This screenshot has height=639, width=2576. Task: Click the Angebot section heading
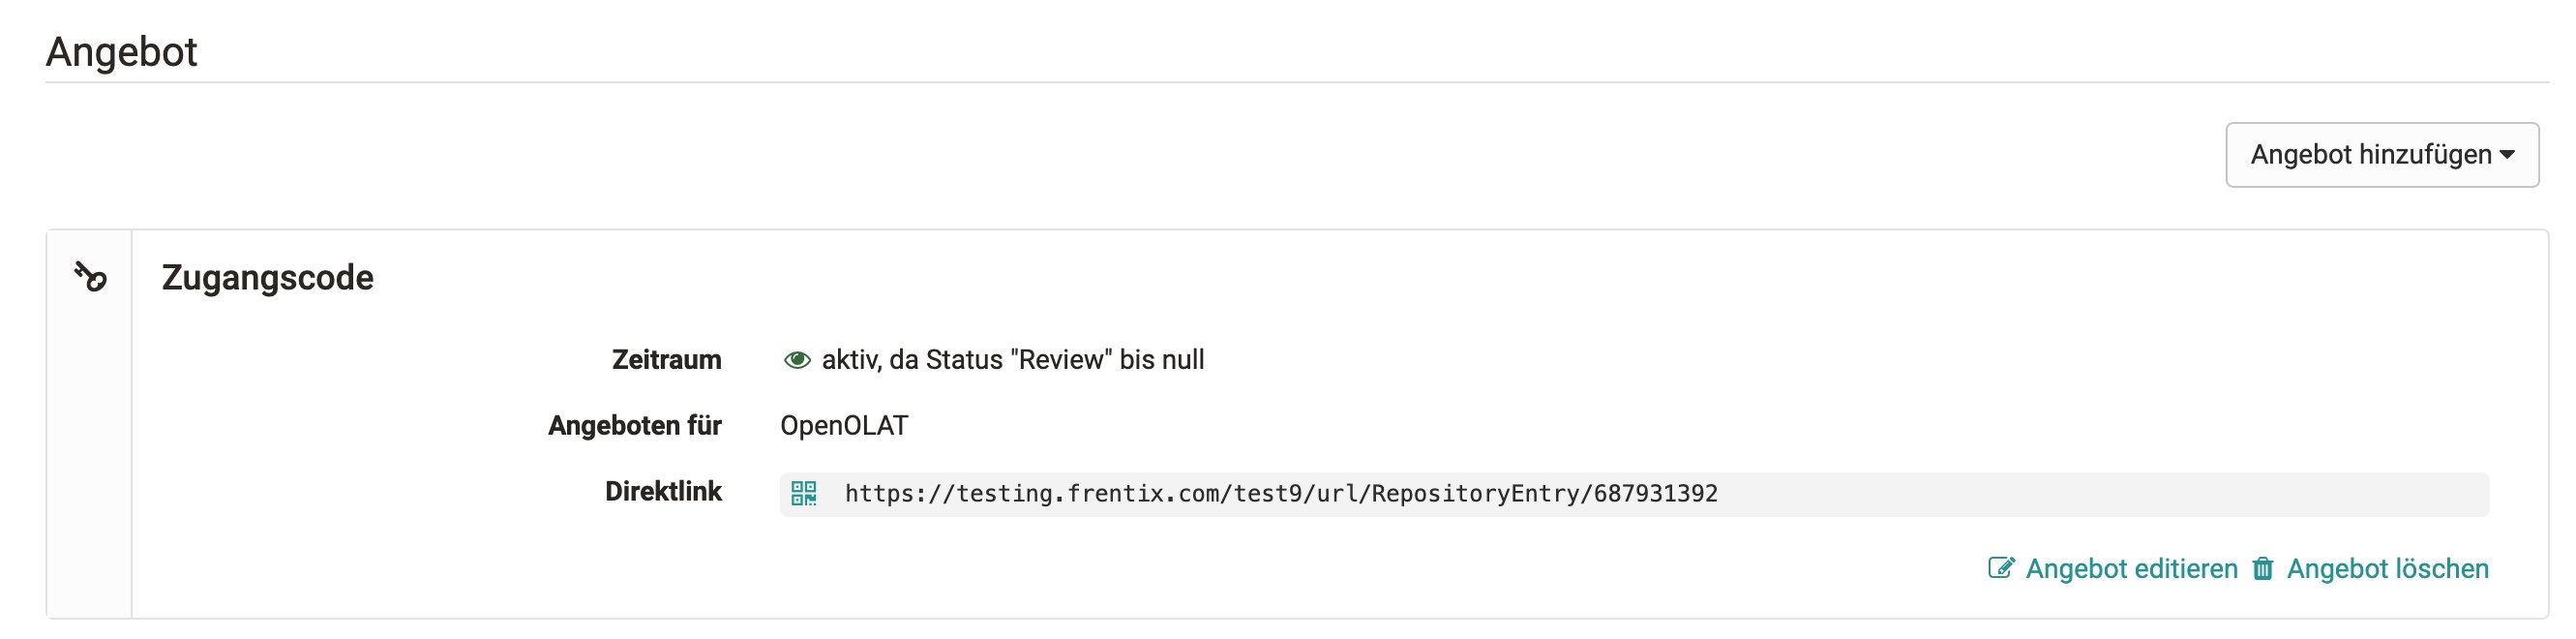point(121,52)
